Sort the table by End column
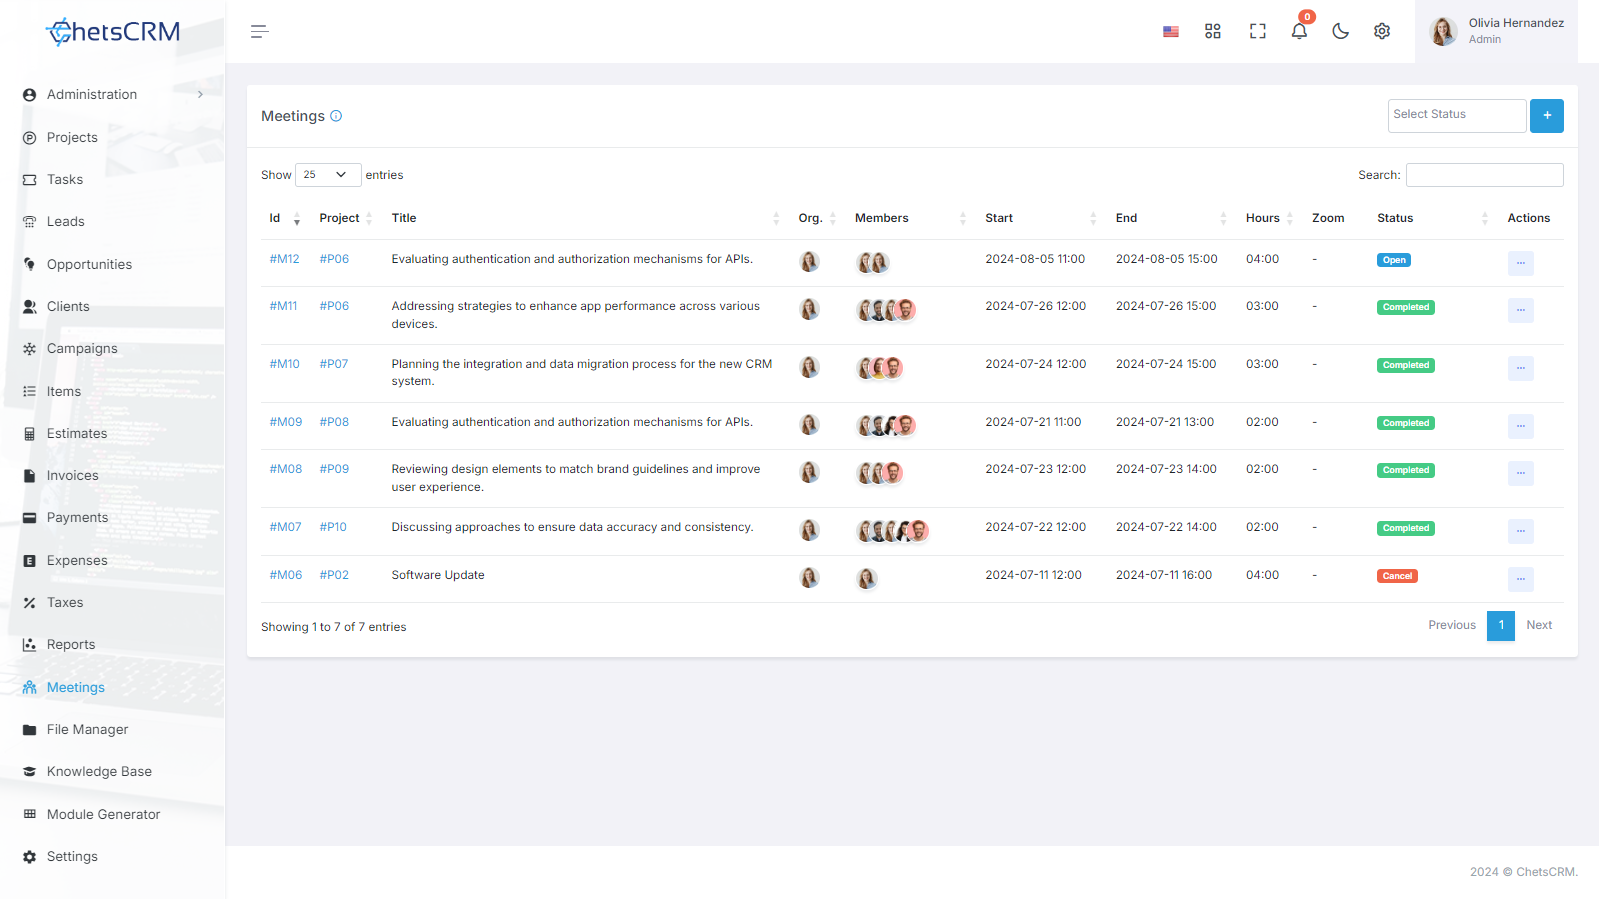 click(x=1172, y=218)
